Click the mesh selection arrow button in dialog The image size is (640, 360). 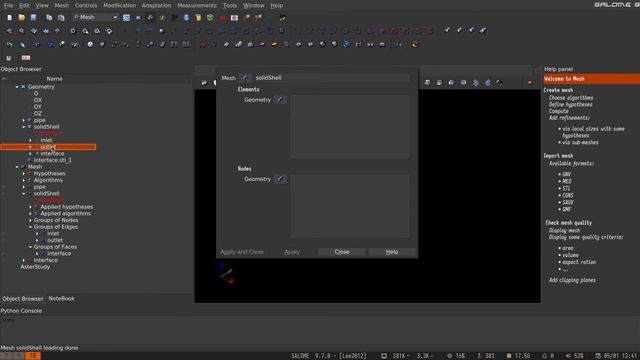tap(244, 78)
